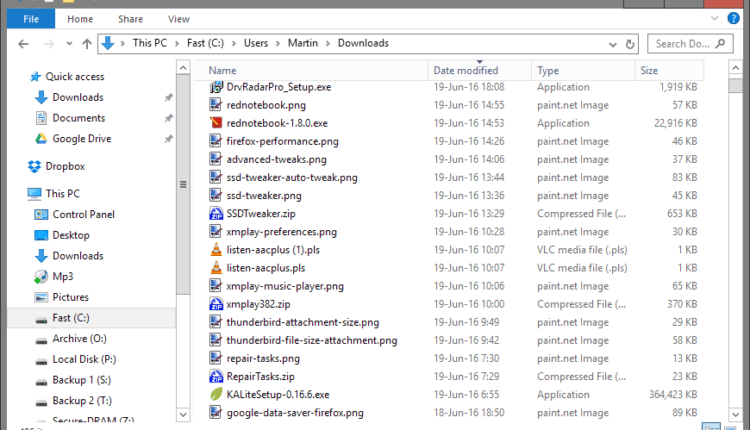Click the navigation pane scroll down arrow
This screenshot has width=750, height=430.
click(183, 414)
